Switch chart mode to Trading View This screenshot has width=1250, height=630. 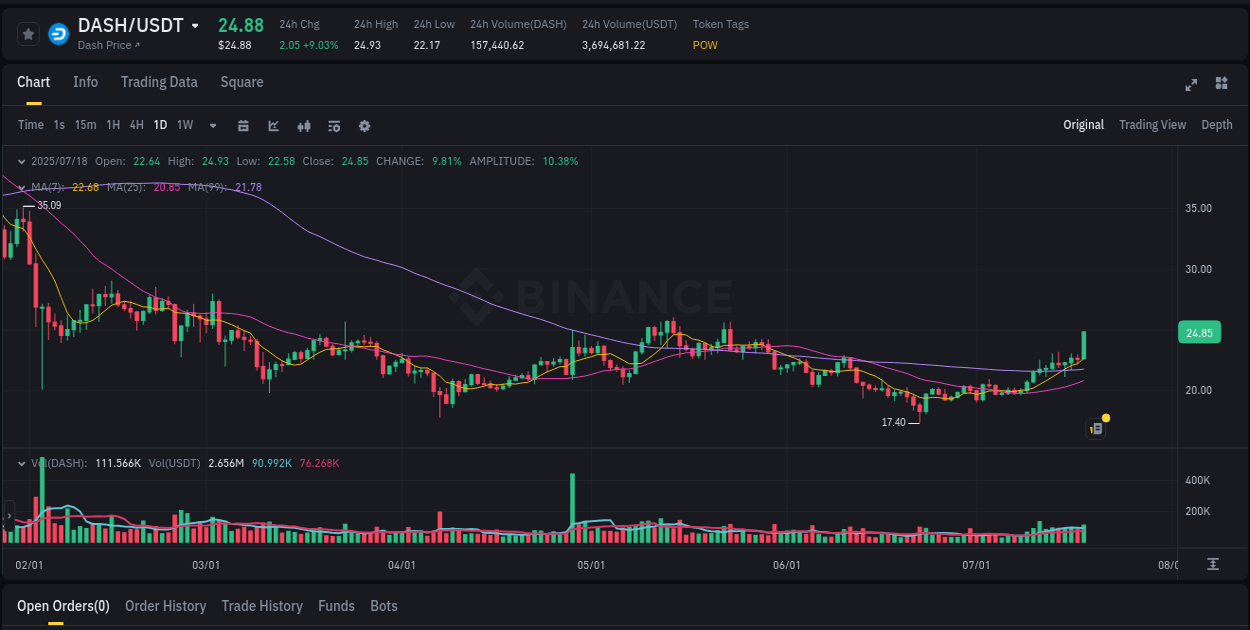pyautogui.click(x=1152, y=124)
